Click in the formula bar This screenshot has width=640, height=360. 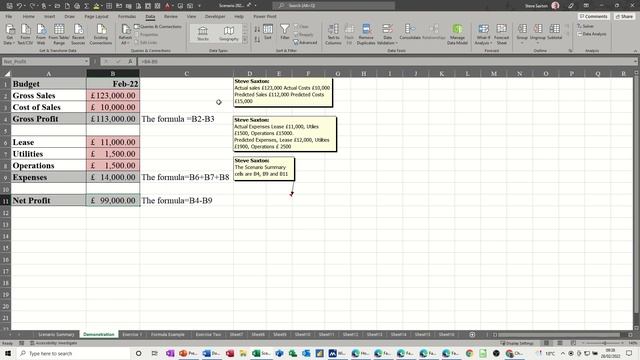point(387,61)
